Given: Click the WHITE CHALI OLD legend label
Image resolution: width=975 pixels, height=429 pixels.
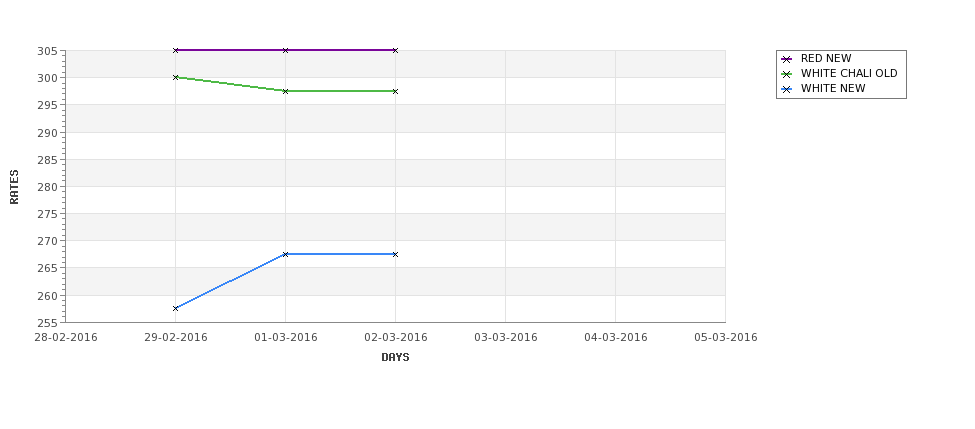Looking at the screenshot, I should pyautogui.click(x=849, y=73).
